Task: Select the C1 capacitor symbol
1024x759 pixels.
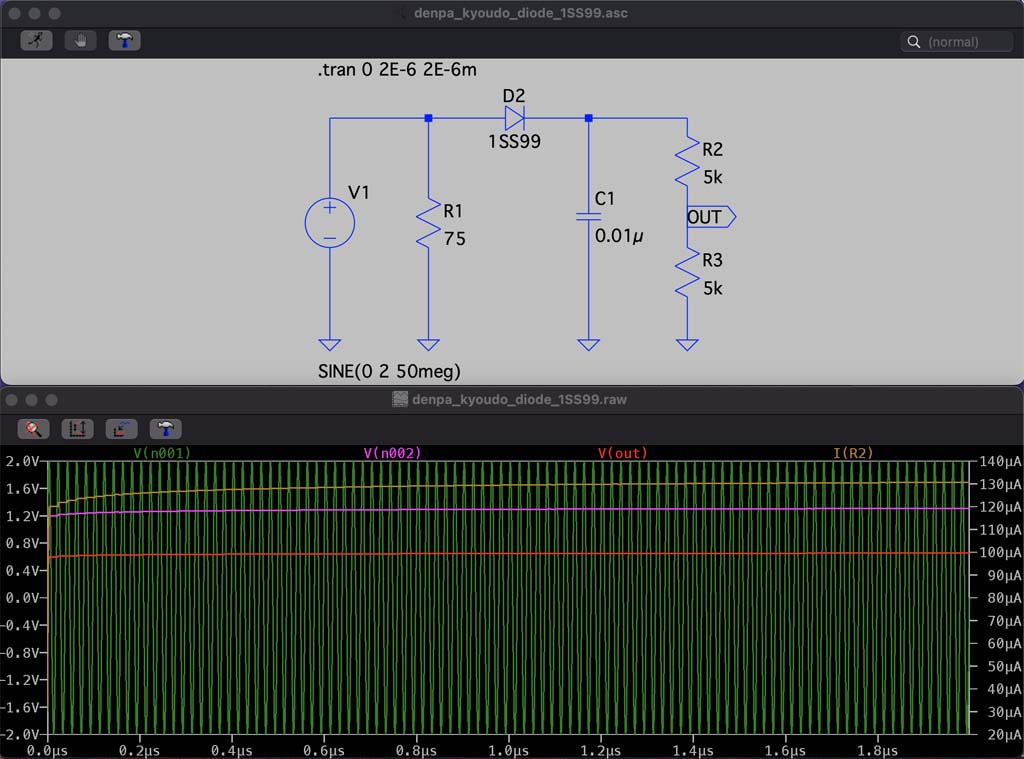Action: tap(588, 216)
